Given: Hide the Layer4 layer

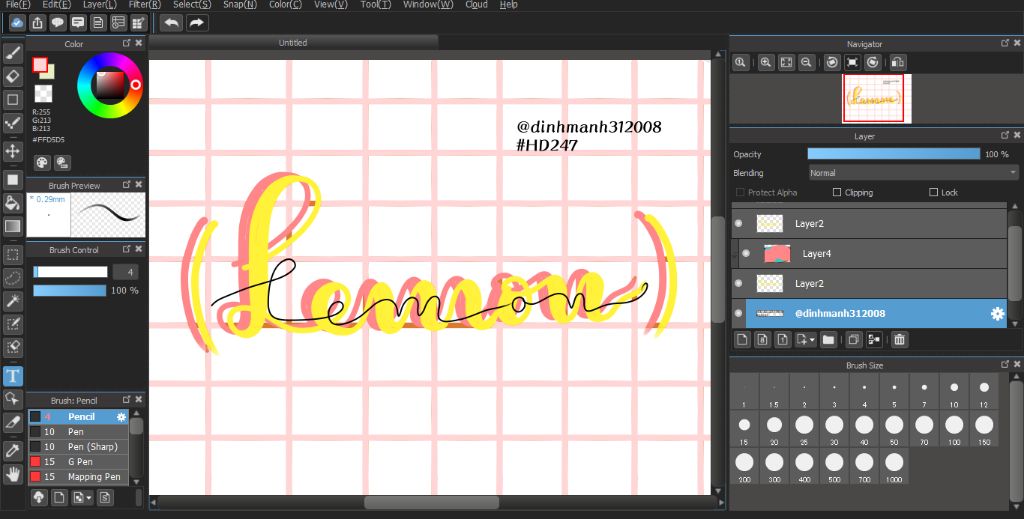Looking at the screenshot, I should 746,253.
